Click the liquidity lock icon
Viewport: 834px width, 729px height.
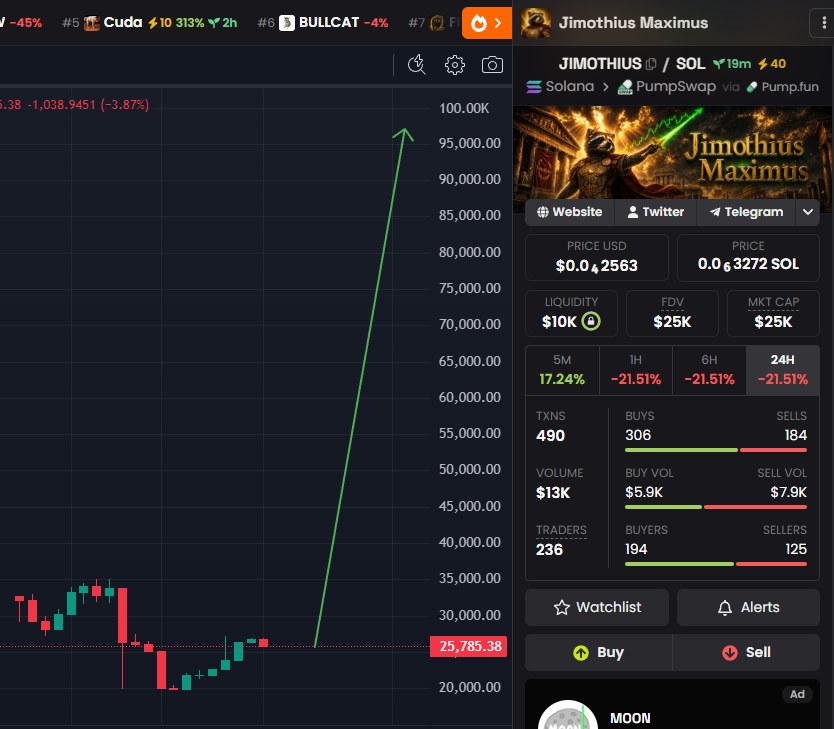click(x=591, y=321)
